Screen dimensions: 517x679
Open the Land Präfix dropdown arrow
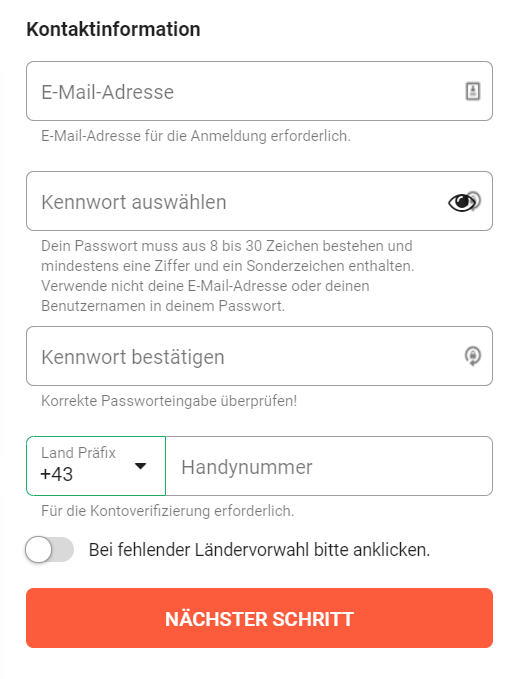click(x=140, y=466)
